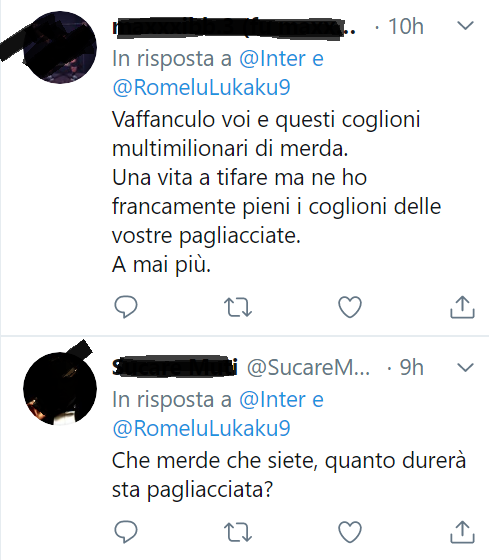Open @RomeluLukaku9 mention in first tweet

pyautogui.click(x=201, y=88)
